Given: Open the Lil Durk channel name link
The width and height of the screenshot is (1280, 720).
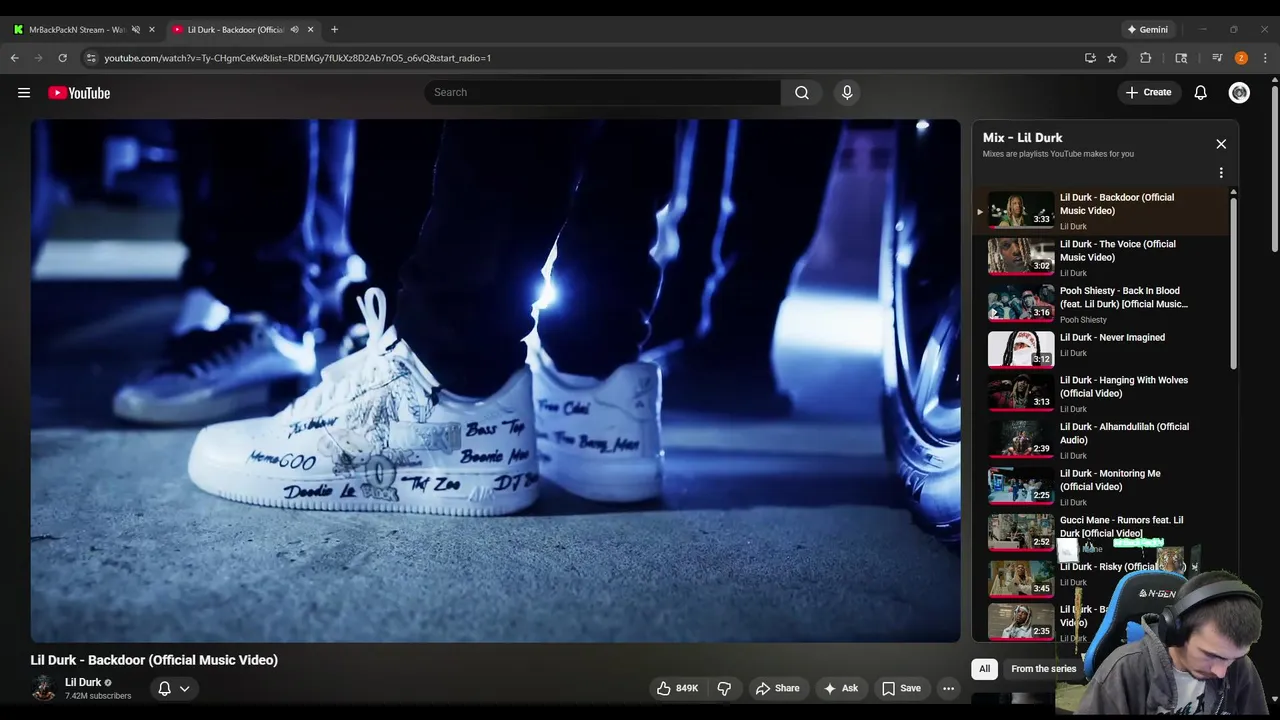Looking at the screenshot, I should 83,682.
